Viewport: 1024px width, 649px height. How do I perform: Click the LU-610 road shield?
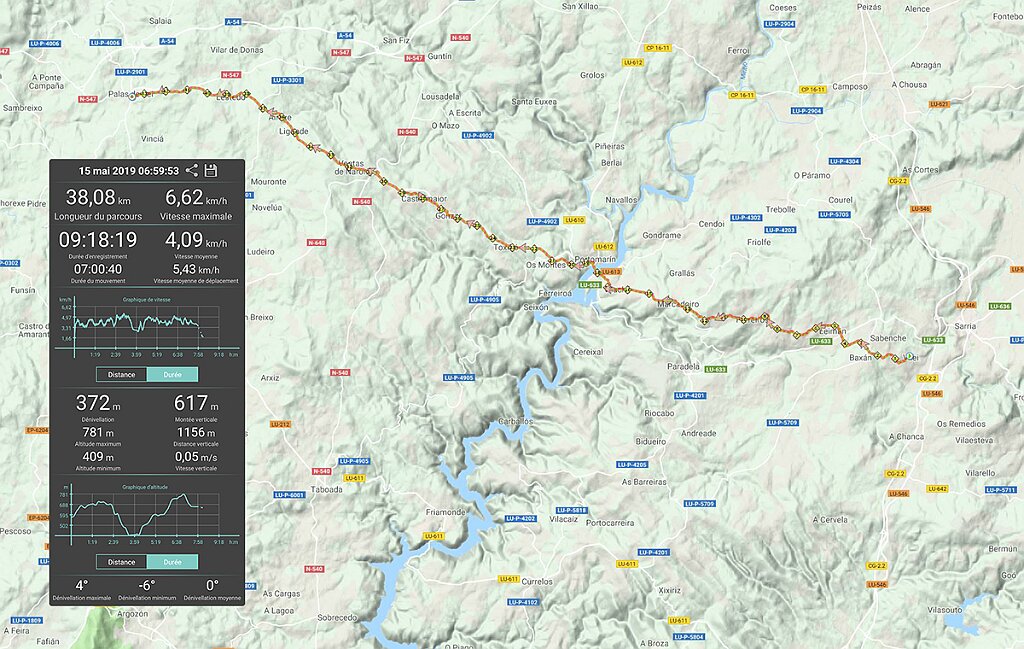(574, 220)
